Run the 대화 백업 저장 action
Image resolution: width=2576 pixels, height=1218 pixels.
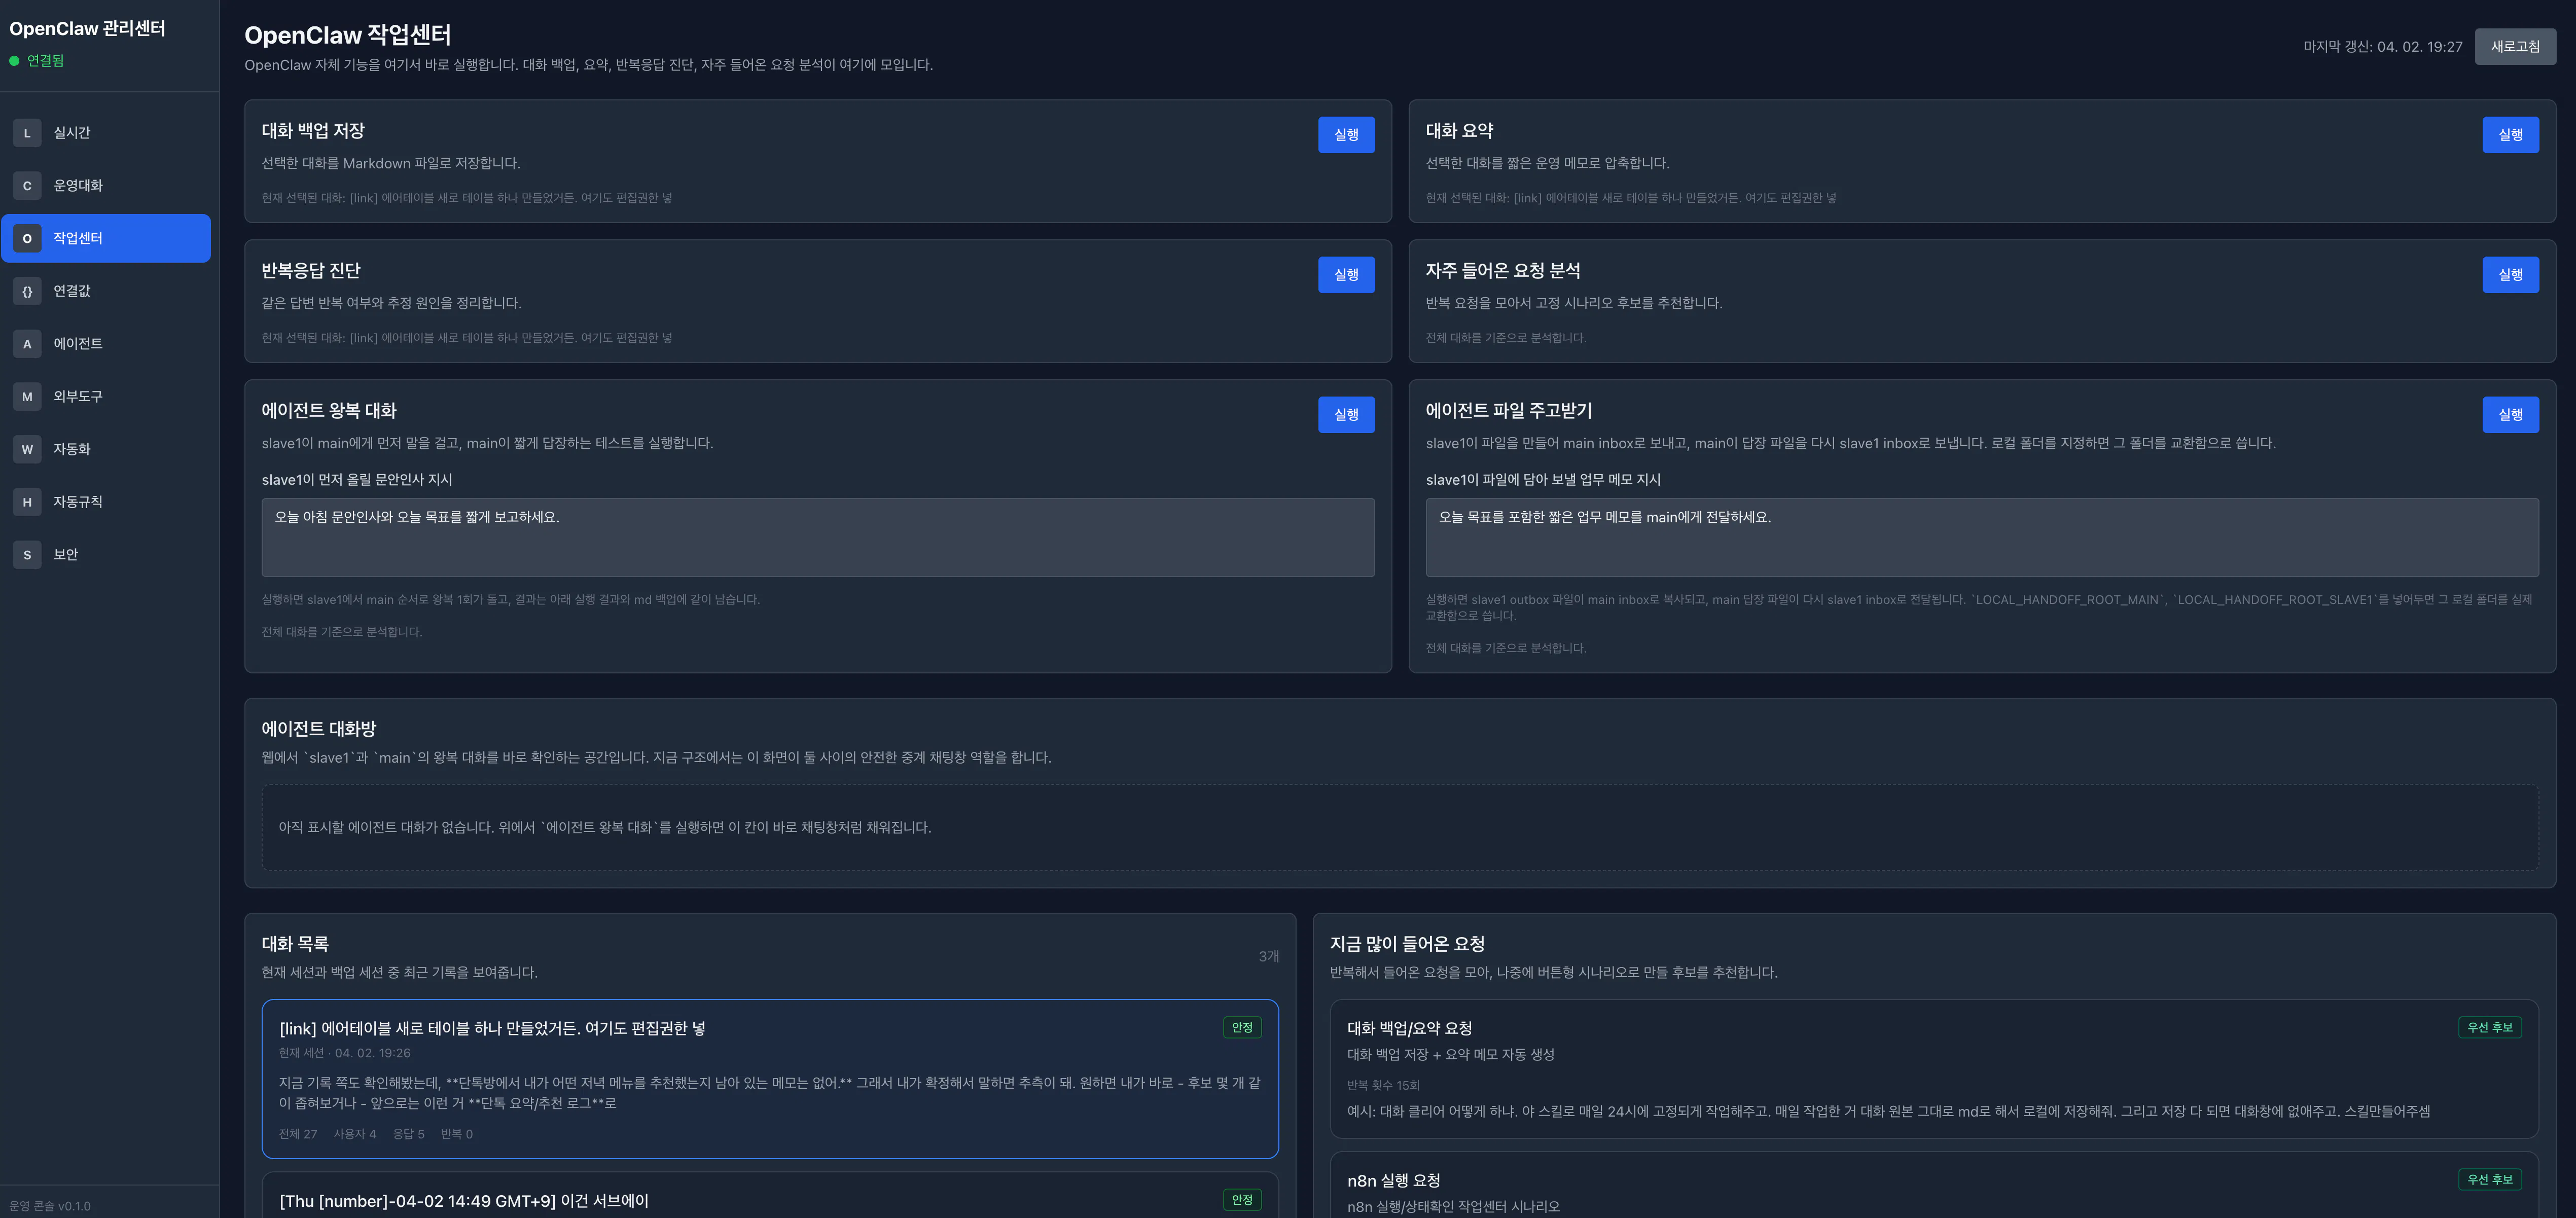1345,135
